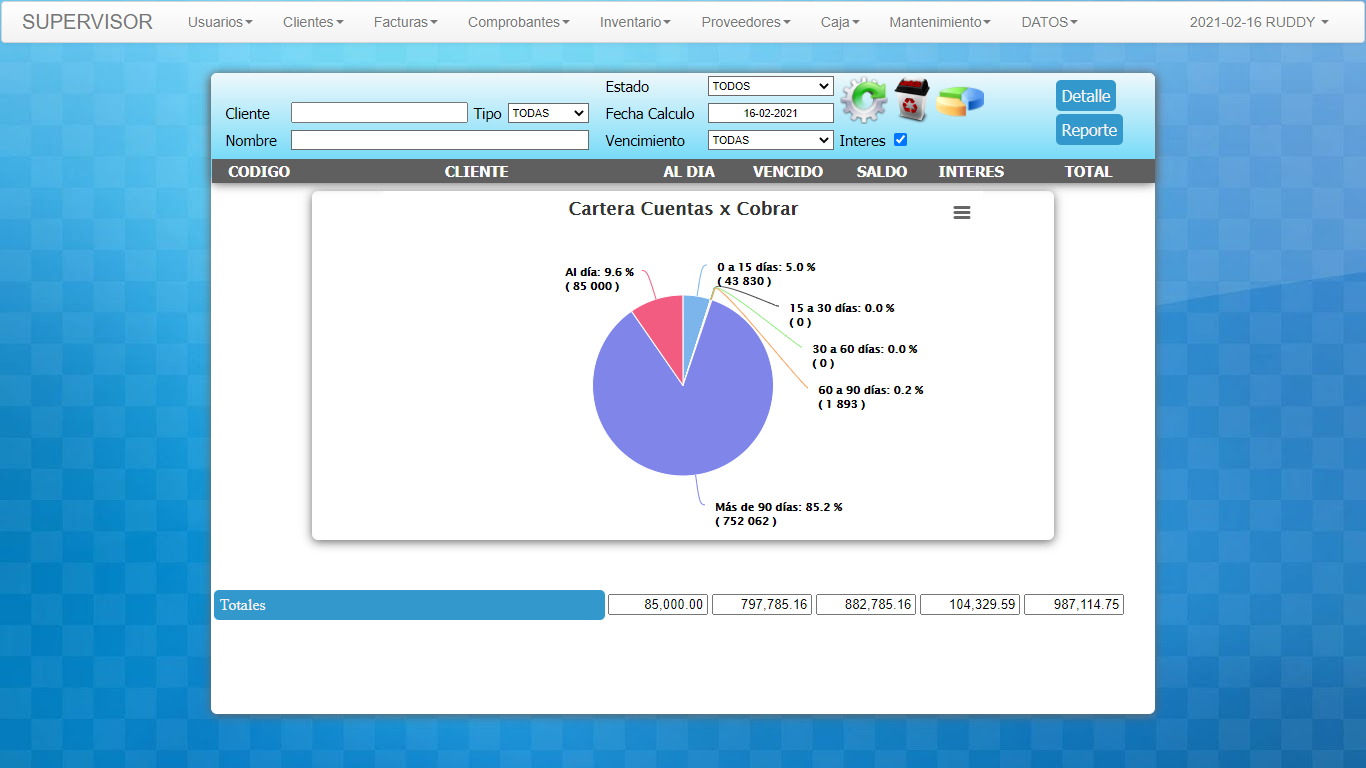Toggle the Interes checkbox
1366x768 pixels.
tap(900, 140)
